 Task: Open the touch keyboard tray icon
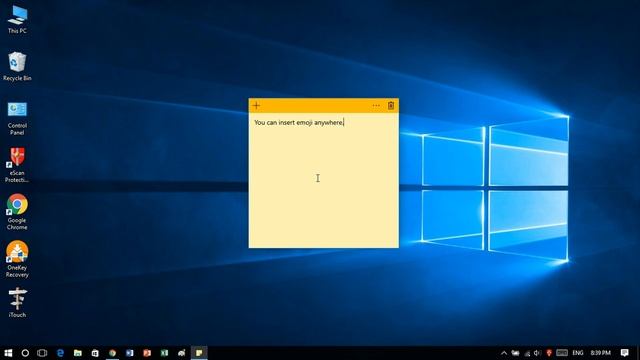(562, 353)
